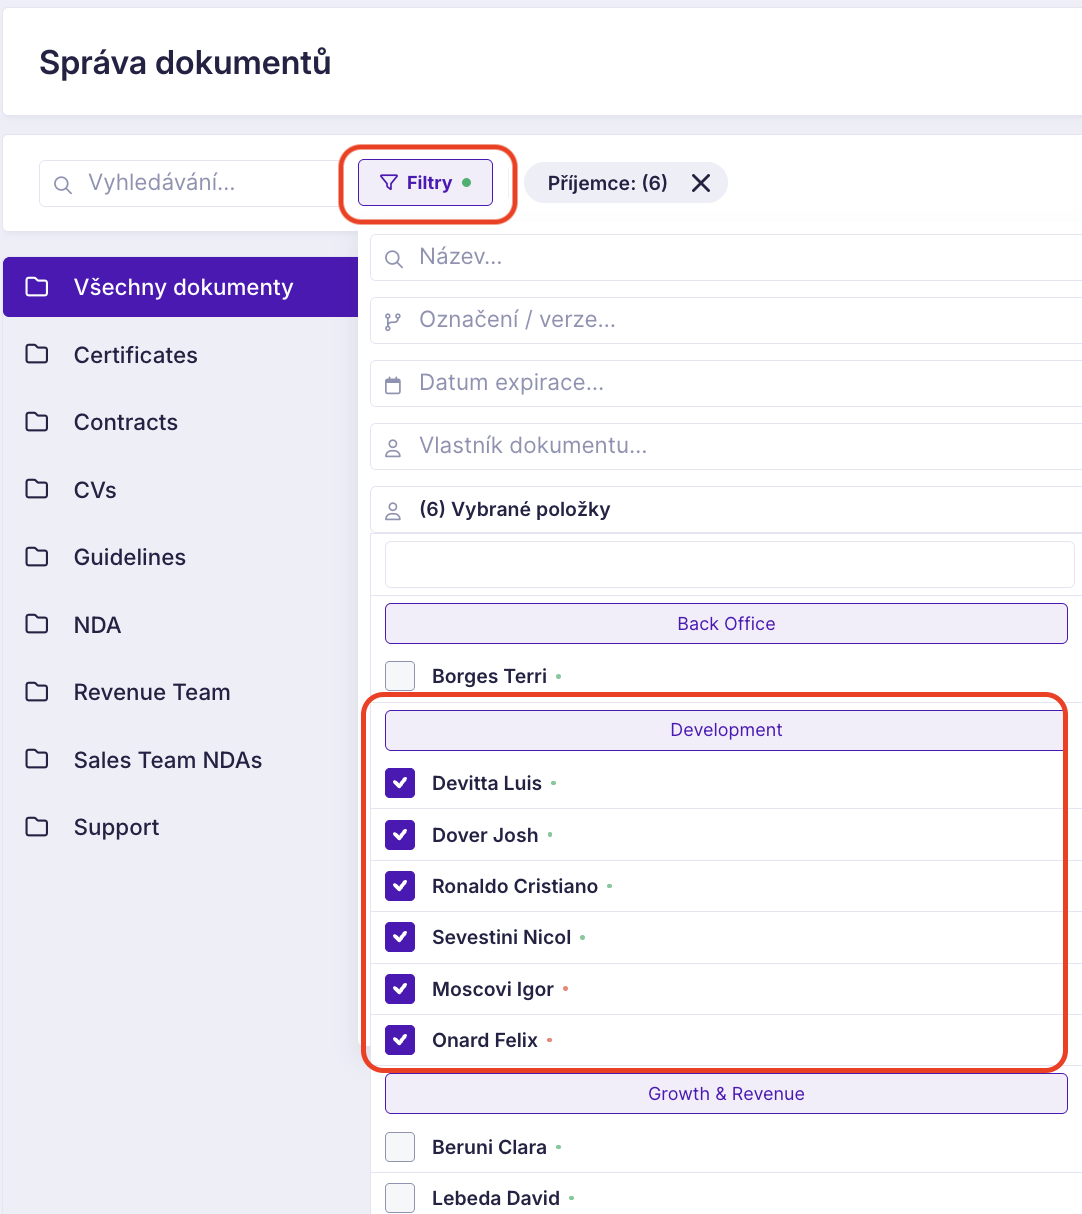Viewport: 1082px width, 1214px height.
Task: Click the magnifier icon in Vyhledávání field
Action: pos(63,185)
